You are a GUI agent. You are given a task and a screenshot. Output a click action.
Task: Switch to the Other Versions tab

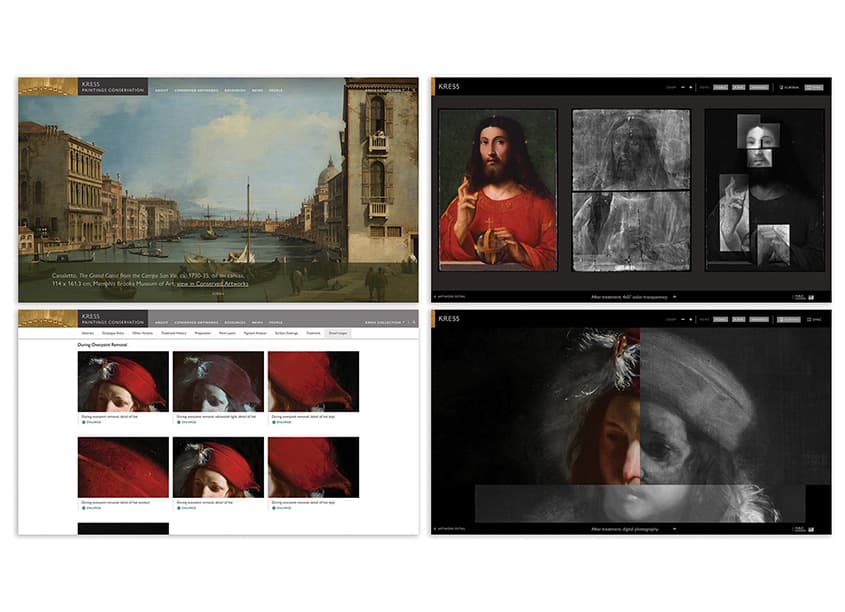[x=142, y=333]
